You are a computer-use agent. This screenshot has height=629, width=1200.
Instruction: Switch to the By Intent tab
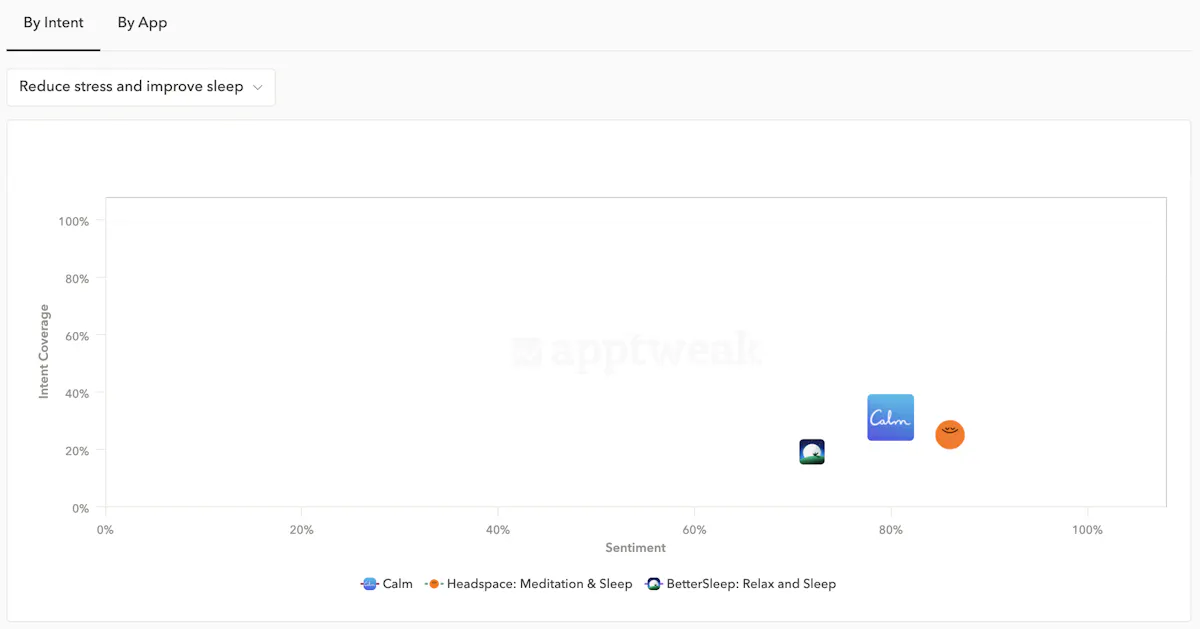tap(54, 23)
